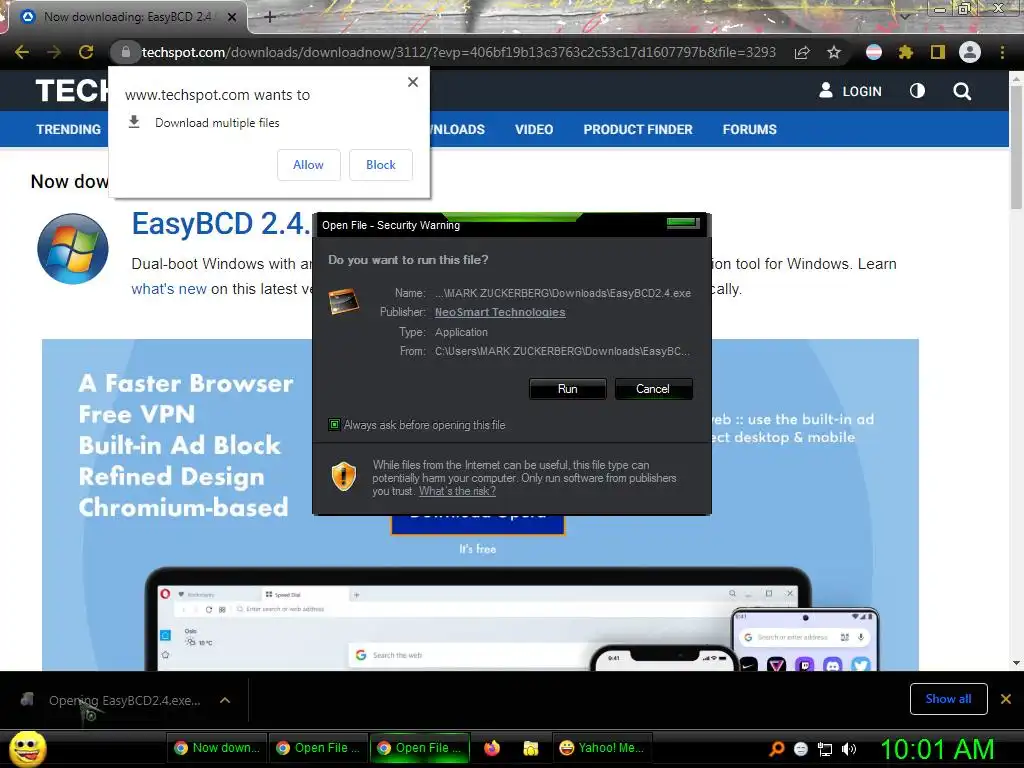1024x768 pixels.
Task: Reload the TechSpot page
Action: point(86,52)
